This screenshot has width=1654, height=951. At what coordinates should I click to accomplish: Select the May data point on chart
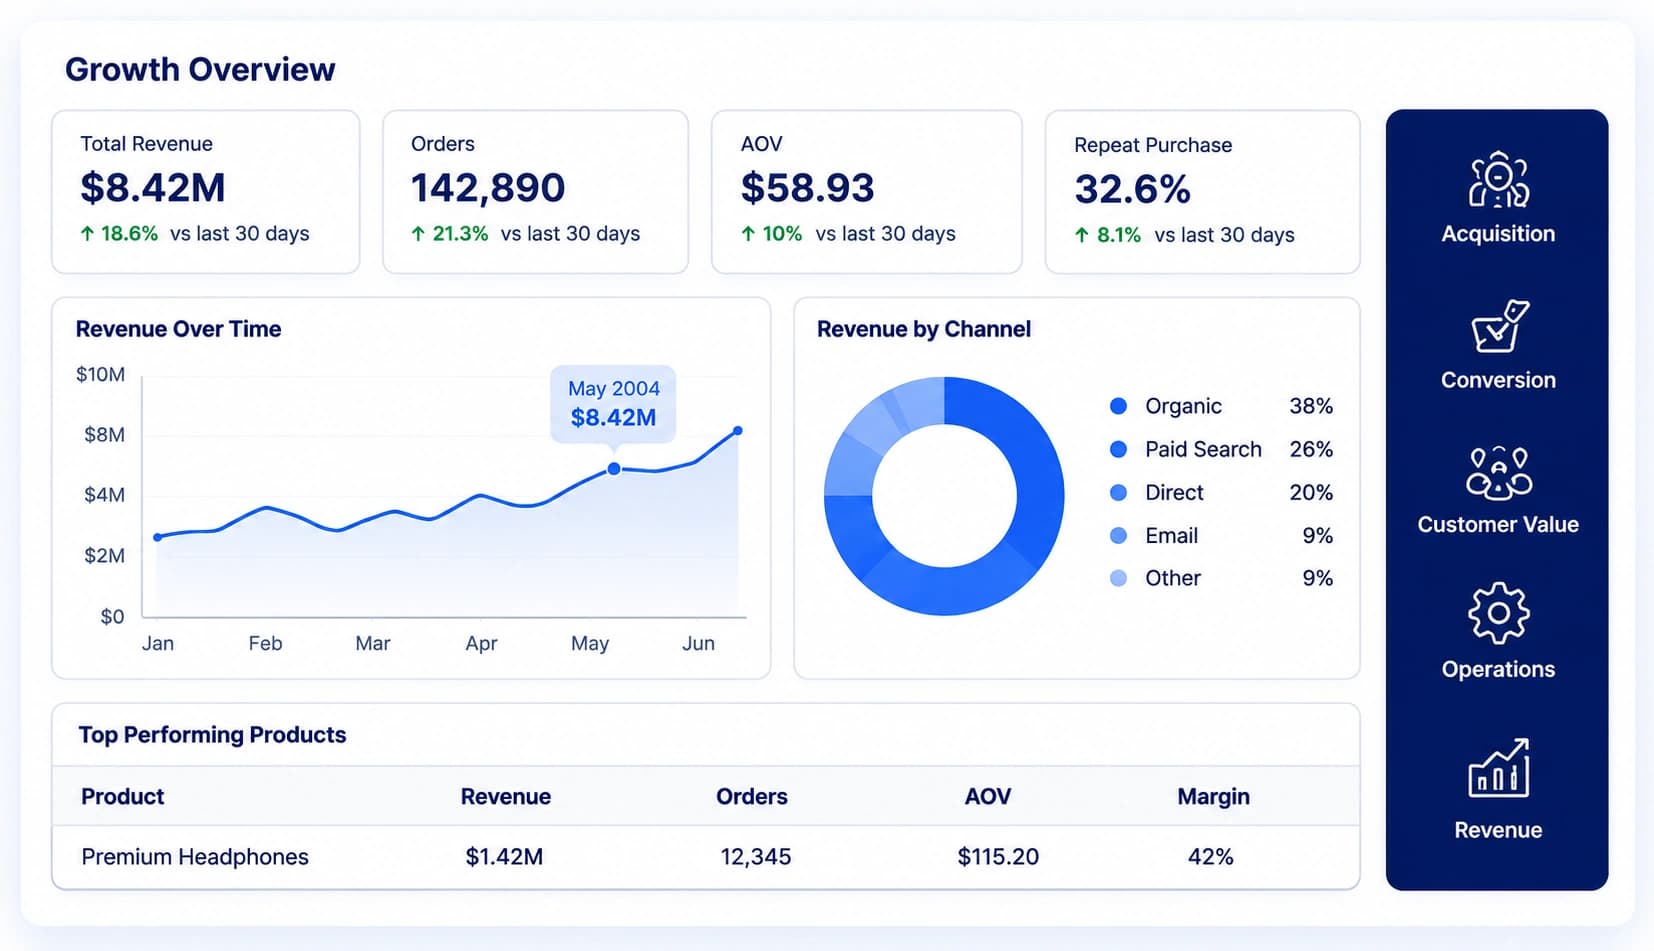click(614, 468)
